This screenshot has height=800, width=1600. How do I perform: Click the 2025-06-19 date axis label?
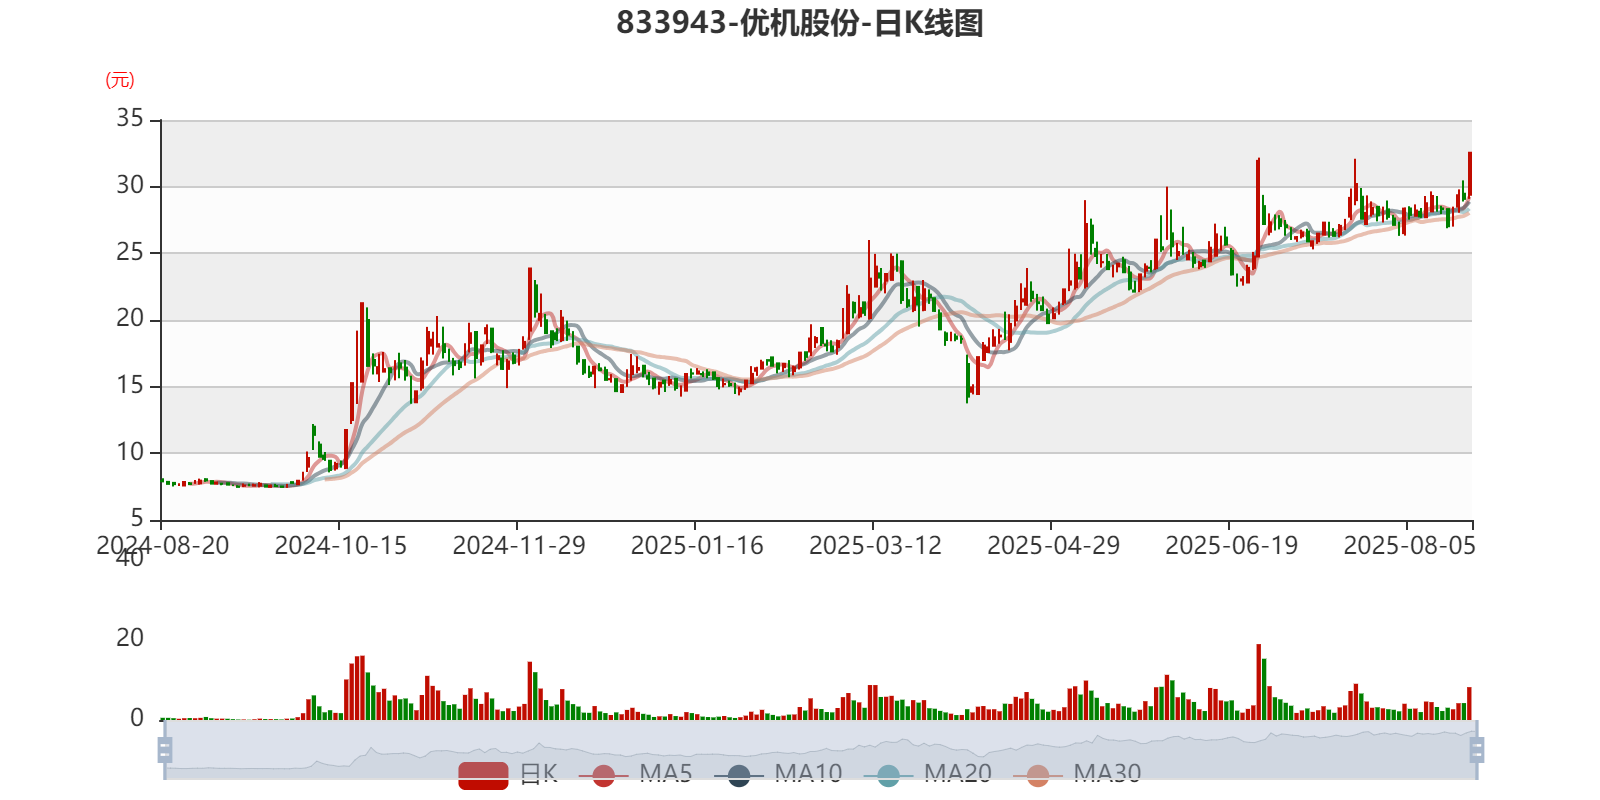pyautogui.click(x=1231, y=545)
